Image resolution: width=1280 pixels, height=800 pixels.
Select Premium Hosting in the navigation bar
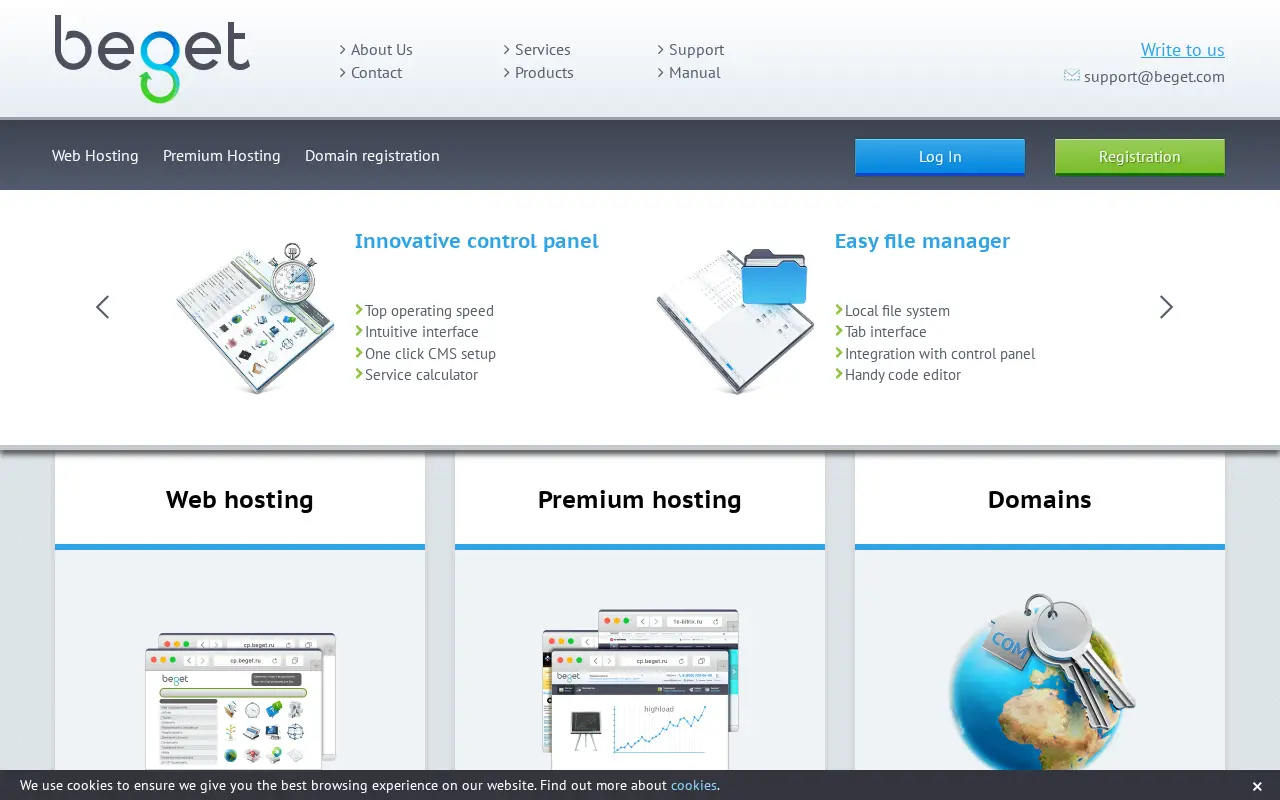click(x=222, y=155)
